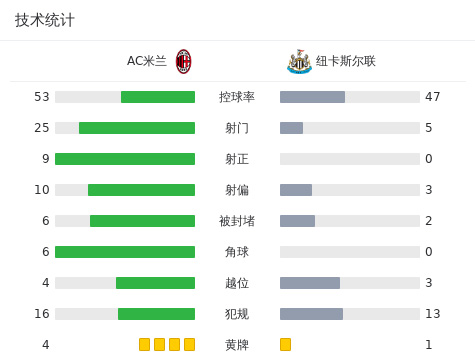Click Newcastle's fouls value 13
This screenshot has width=475, height=363.
(433, 314)
